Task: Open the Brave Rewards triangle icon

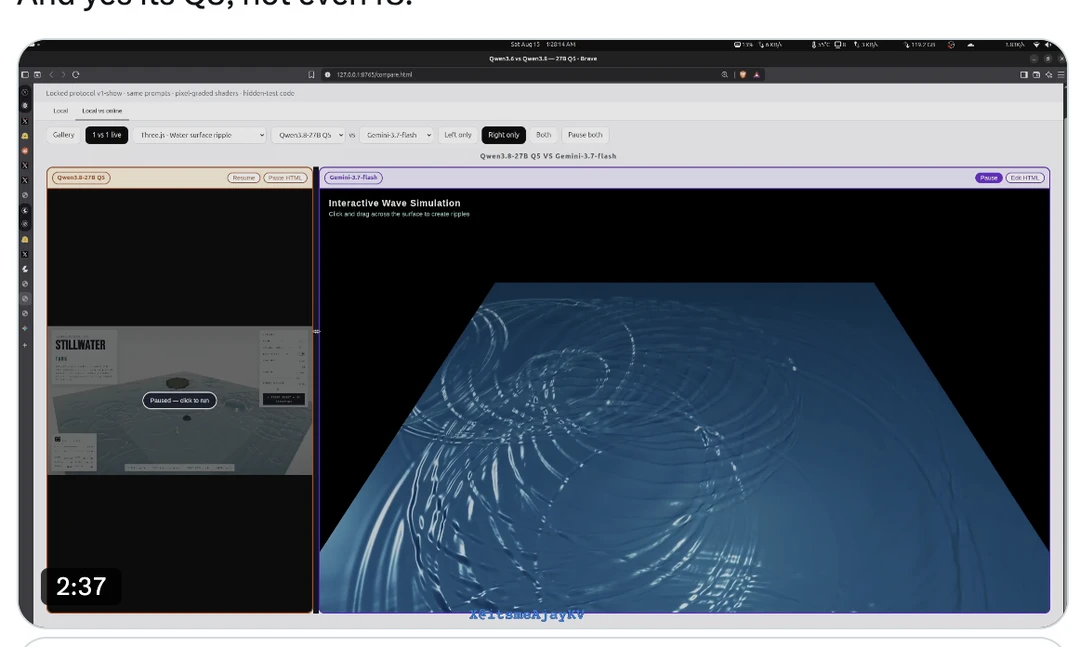Action: tap(756, 74)
